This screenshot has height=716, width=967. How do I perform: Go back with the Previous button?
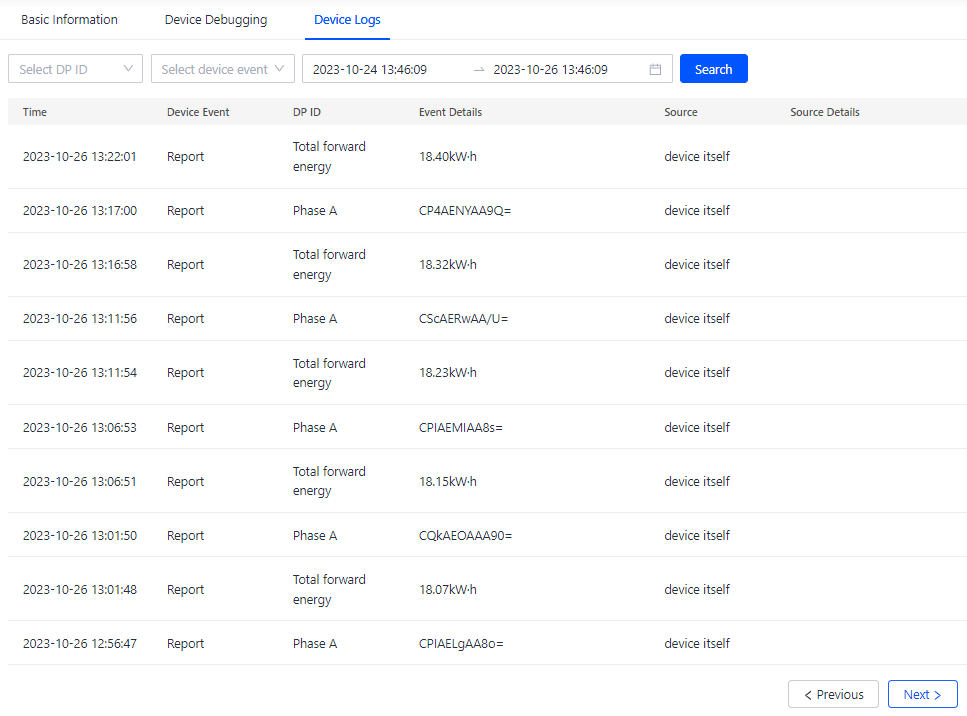(833, 694)
